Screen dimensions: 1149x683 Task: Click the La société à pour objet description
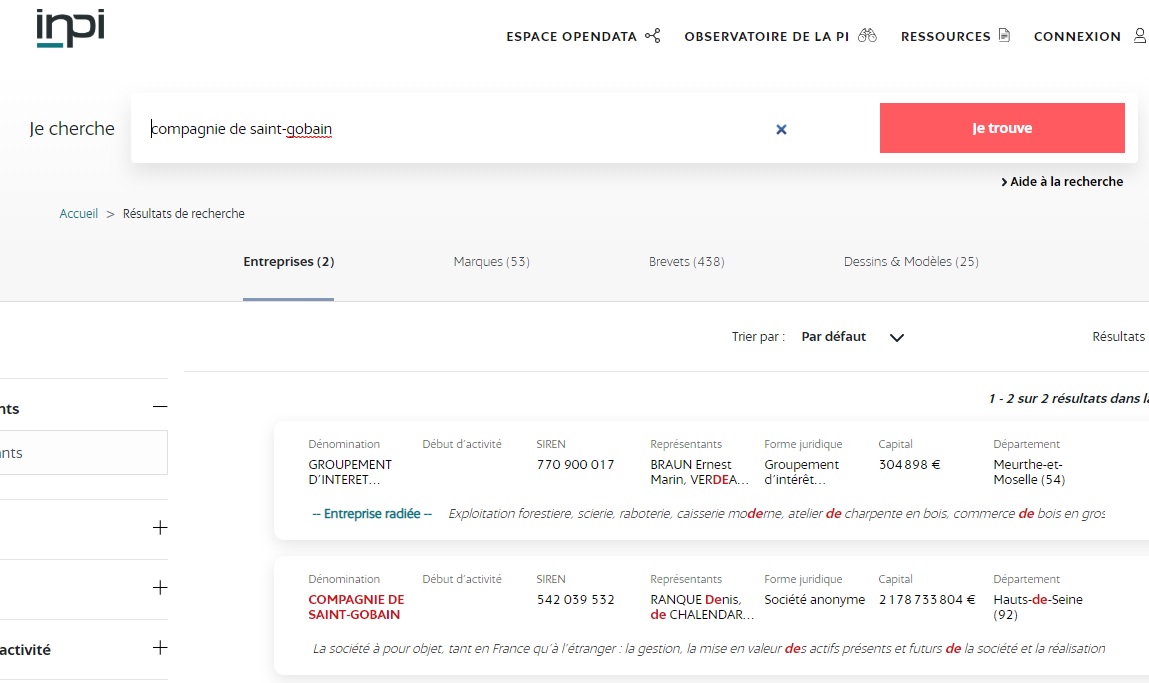(709, 649)
